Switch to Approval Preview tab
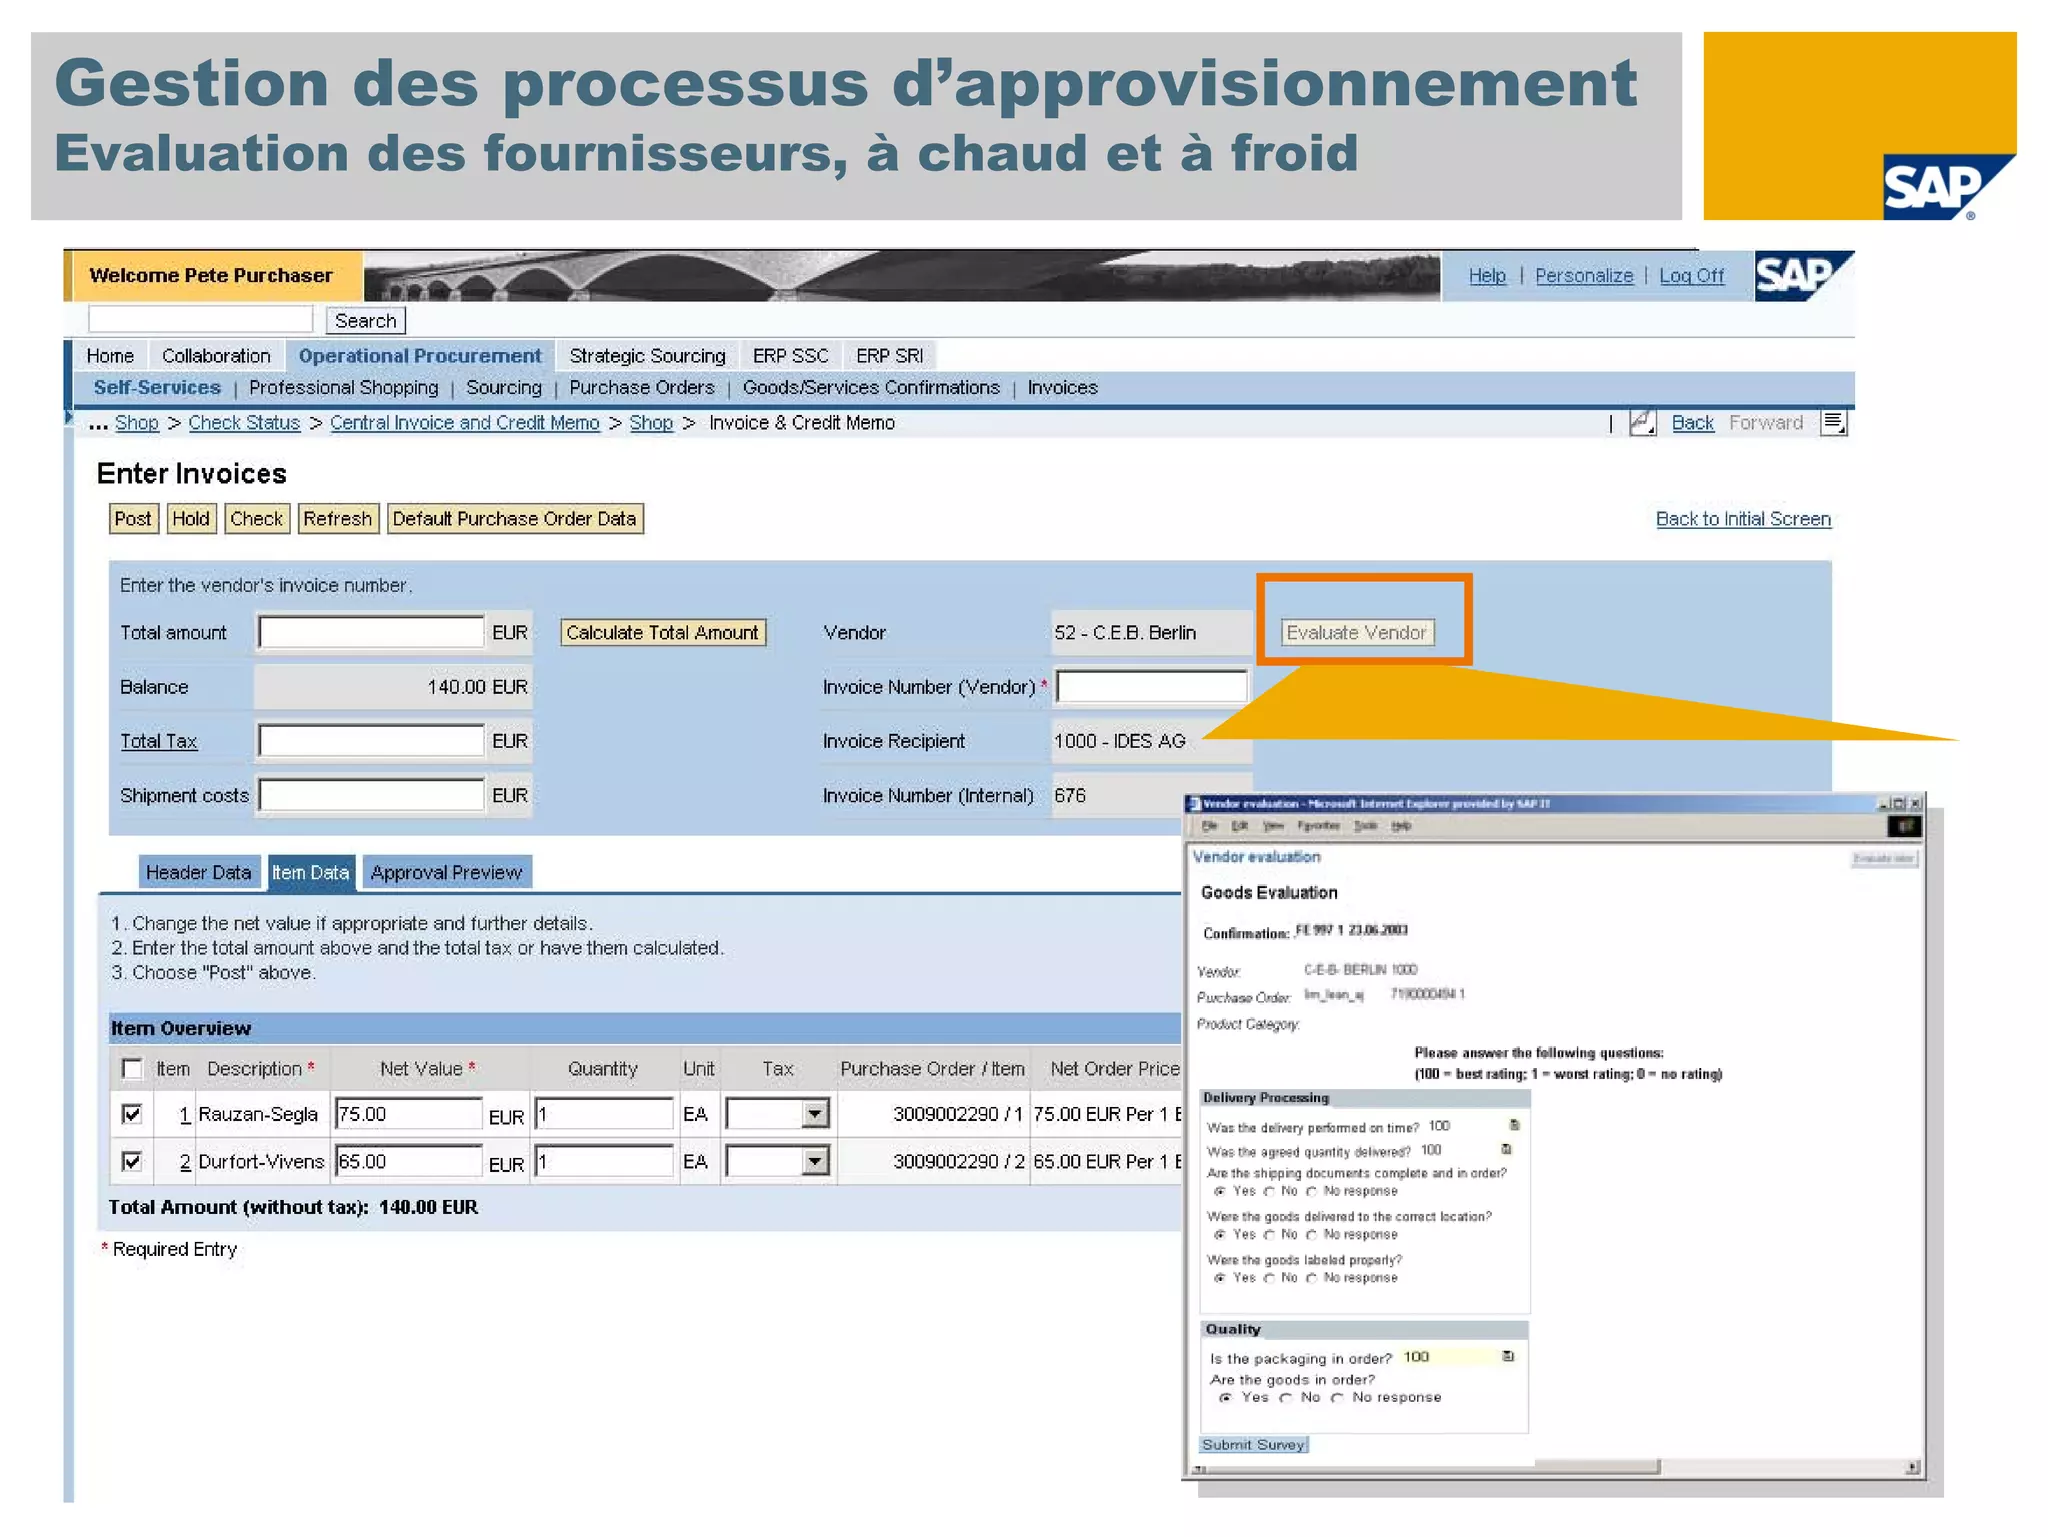Screen dimensions: 2048x1537 pos(447,872)
